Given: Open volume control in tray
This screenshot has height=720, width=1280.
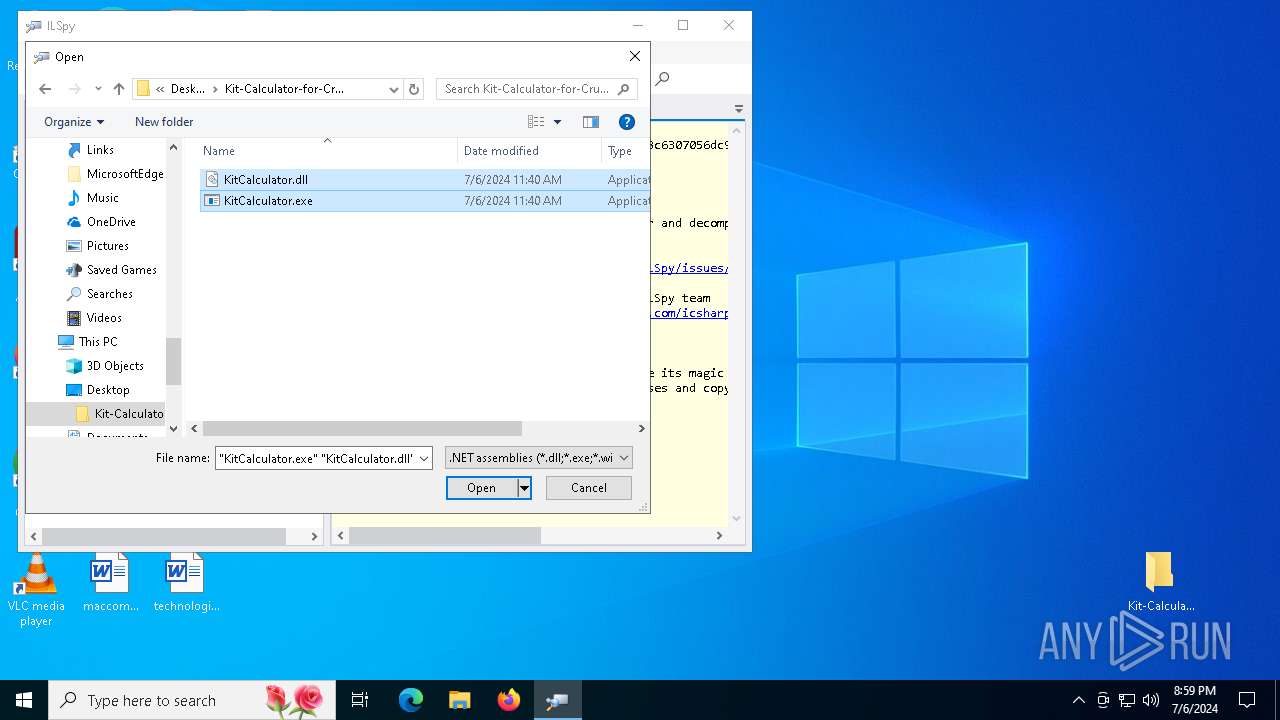Looking at the screenshot, I should (1151, 700).
